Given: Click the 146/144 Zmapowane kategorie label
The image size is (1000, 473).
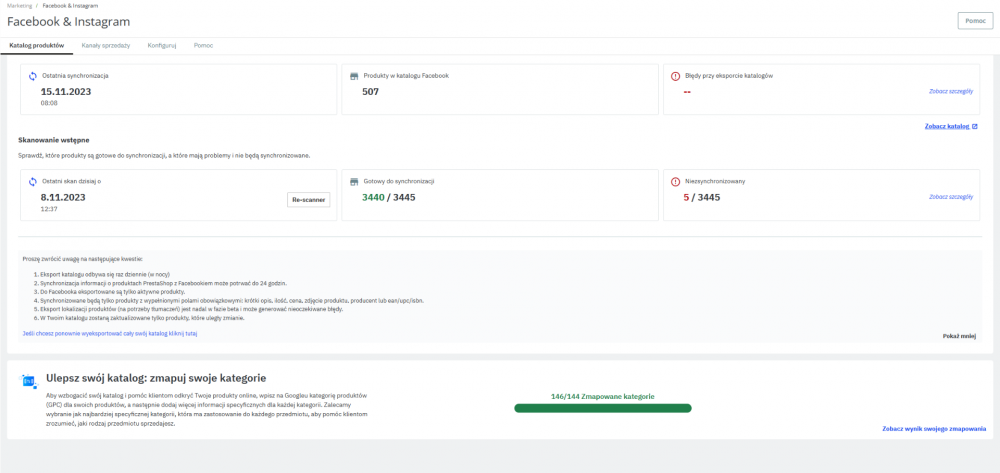Looking at the screenshot, I should coord(603,397).
